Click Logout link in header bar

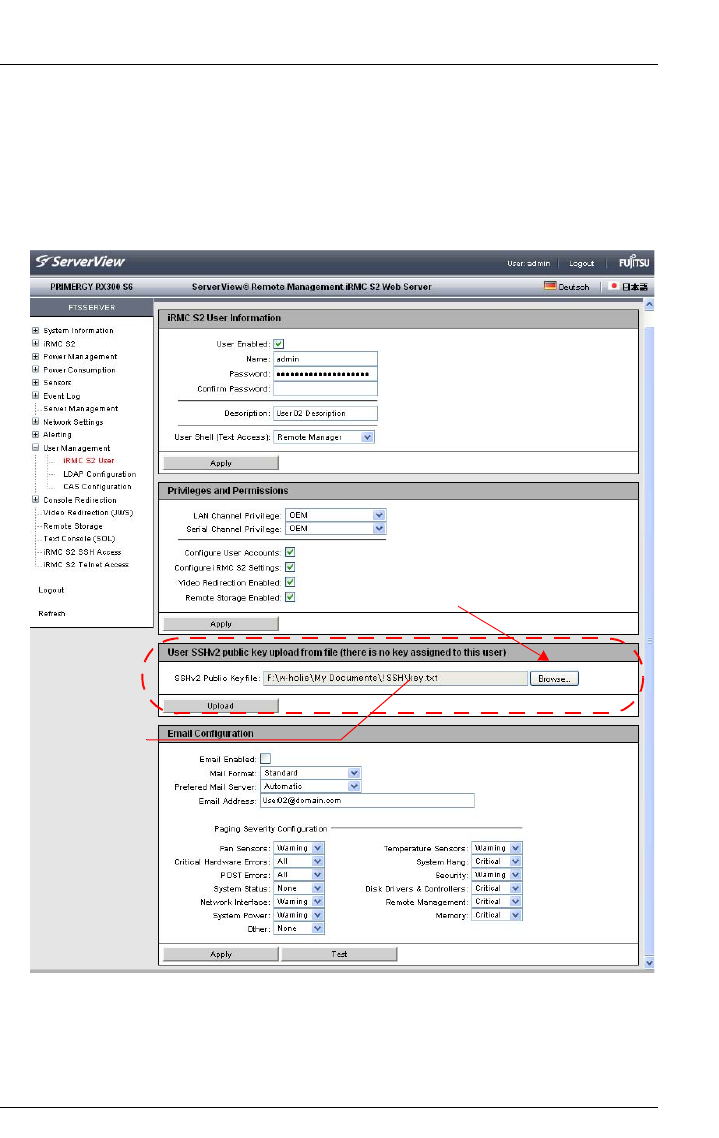581,263
